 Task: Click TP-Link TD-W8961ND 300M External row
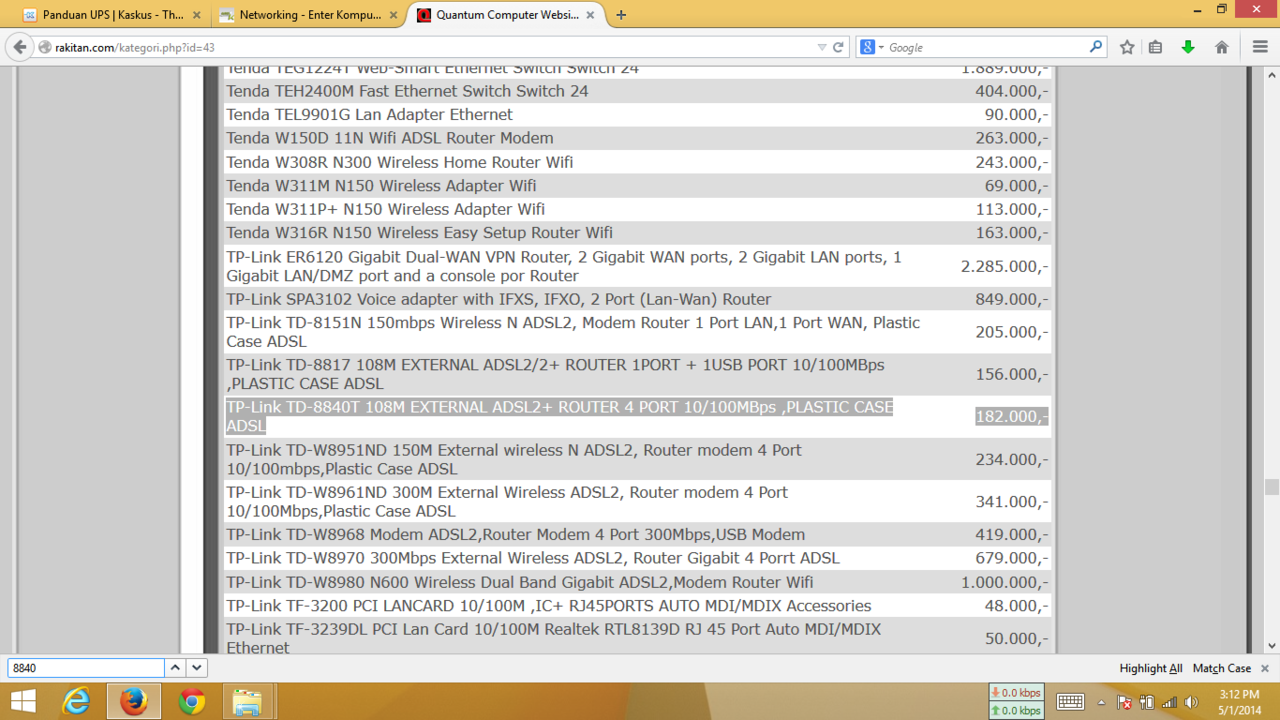(x=638, y=501)
